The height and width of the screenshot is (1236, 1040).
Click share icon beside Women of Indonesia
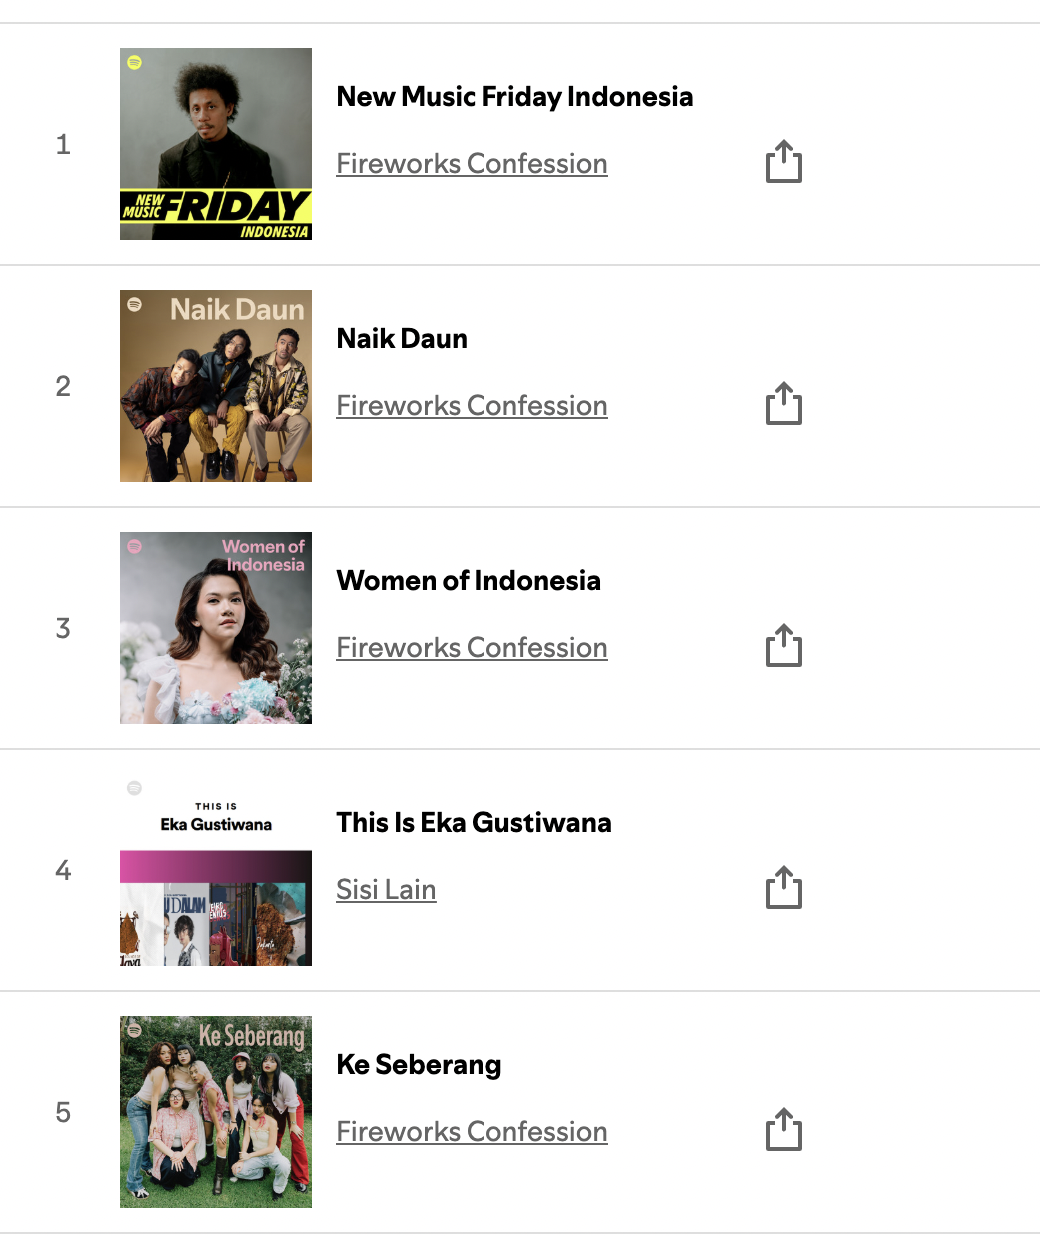coord(784,646)
